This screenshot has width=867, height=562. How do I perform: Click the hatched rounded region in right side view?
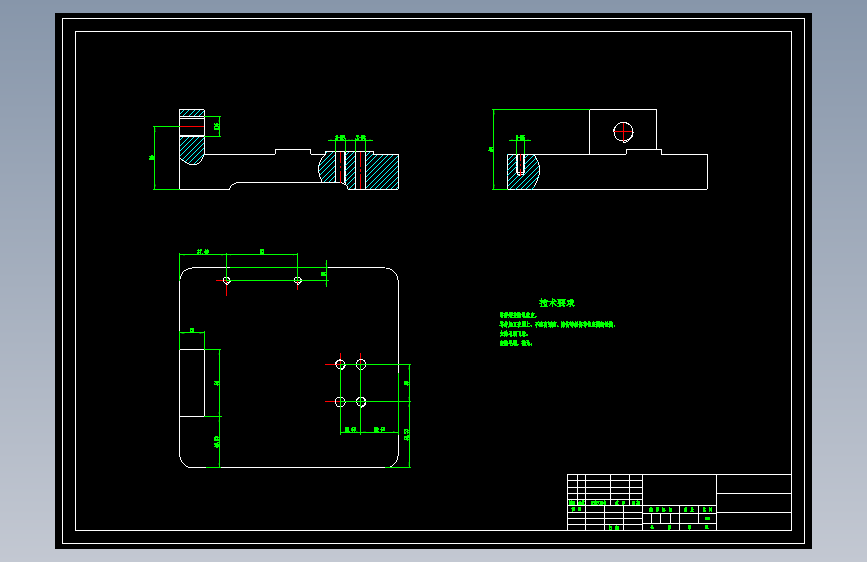(523, 172)
